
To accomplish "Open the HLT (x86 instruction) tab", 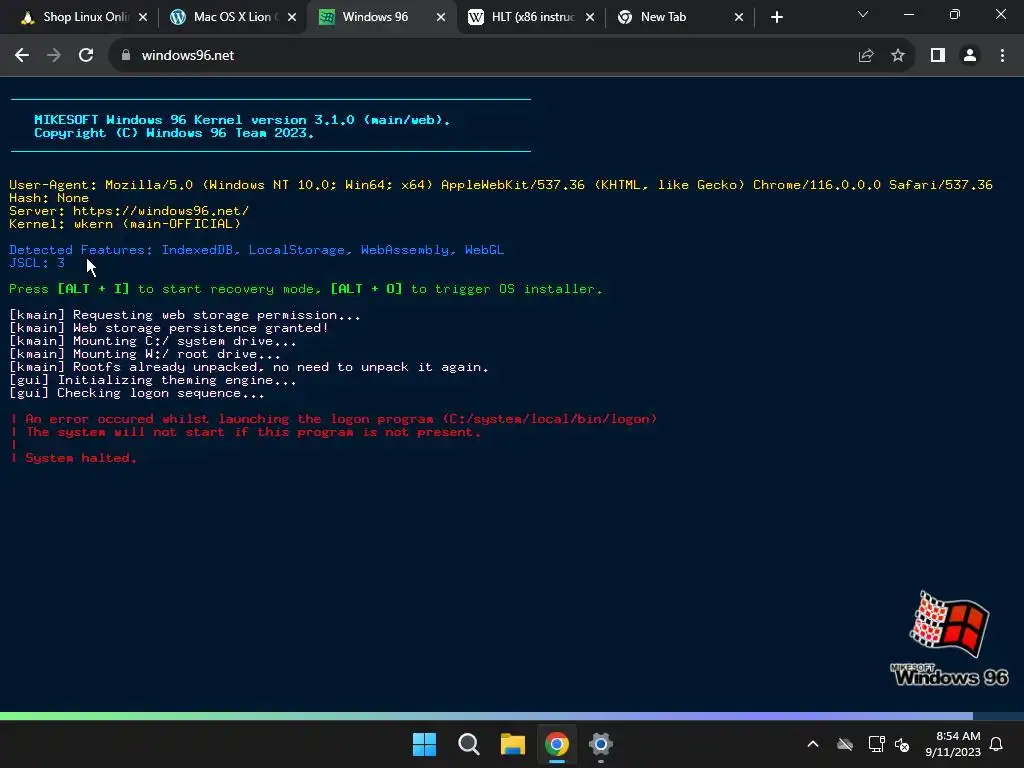I will click(524, 18).
